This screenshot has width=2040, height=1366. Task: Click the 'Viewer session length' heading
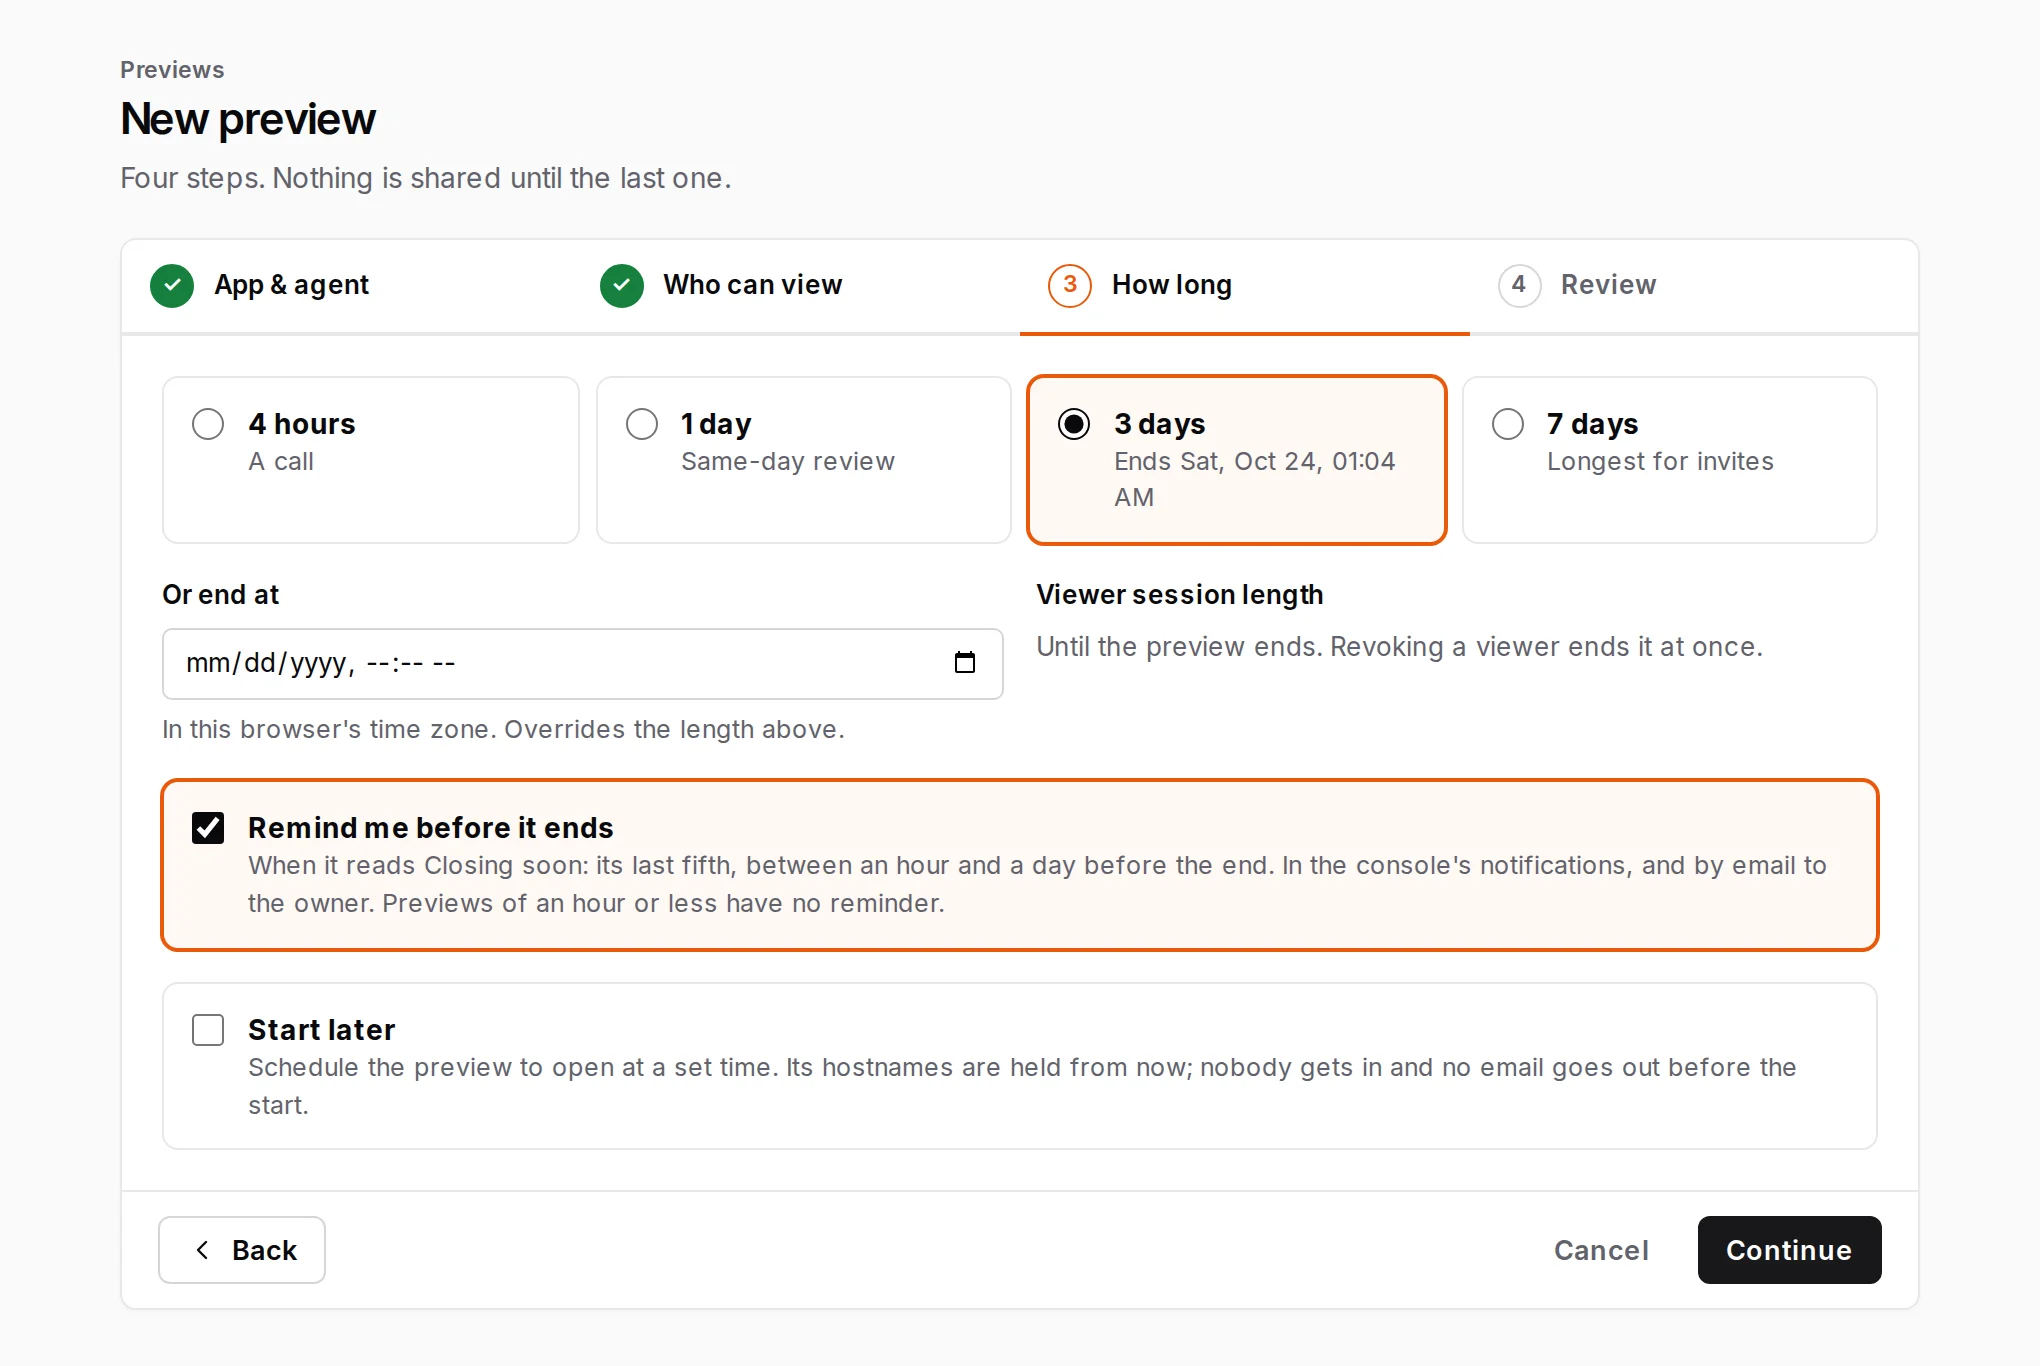click(1179, 595)
